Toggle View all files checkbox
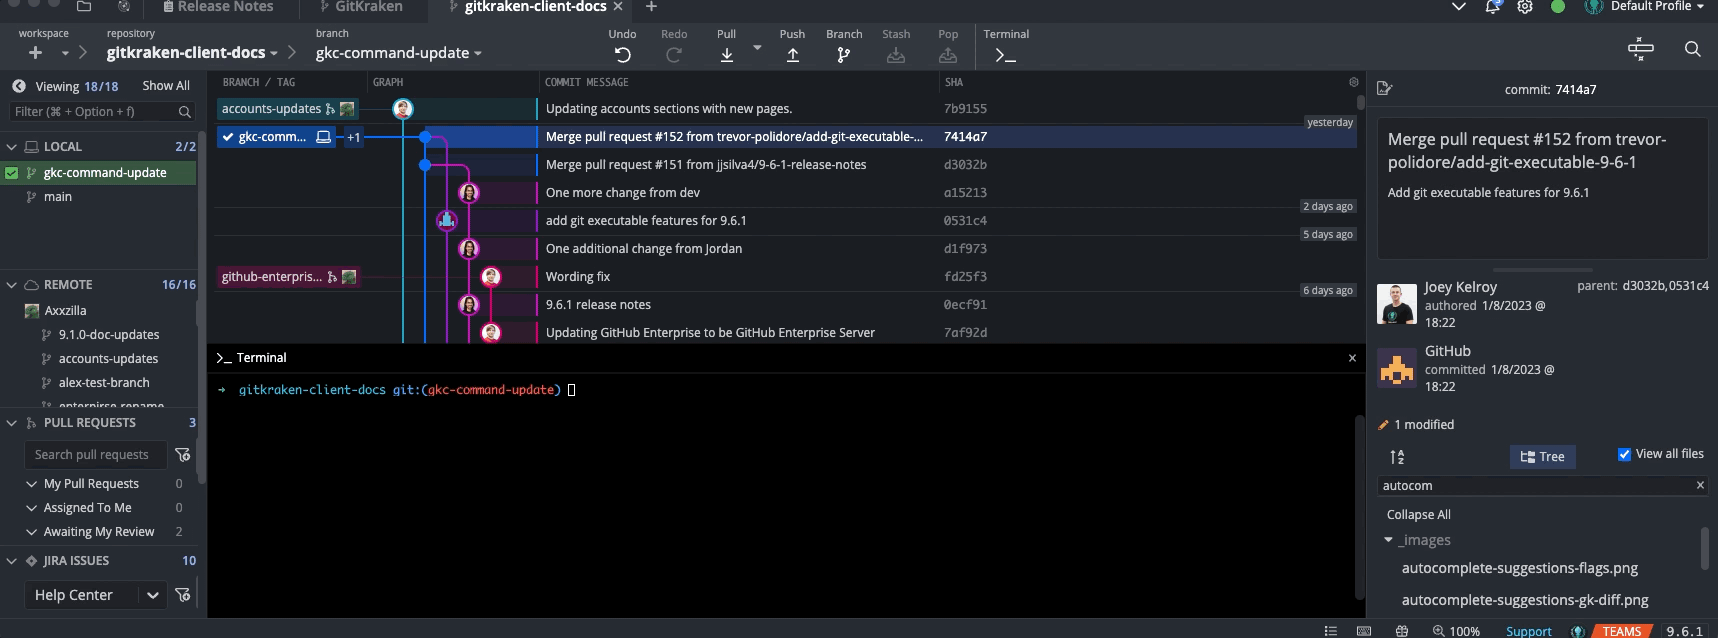The image size is (1718, 638). tap(1624, 454)
